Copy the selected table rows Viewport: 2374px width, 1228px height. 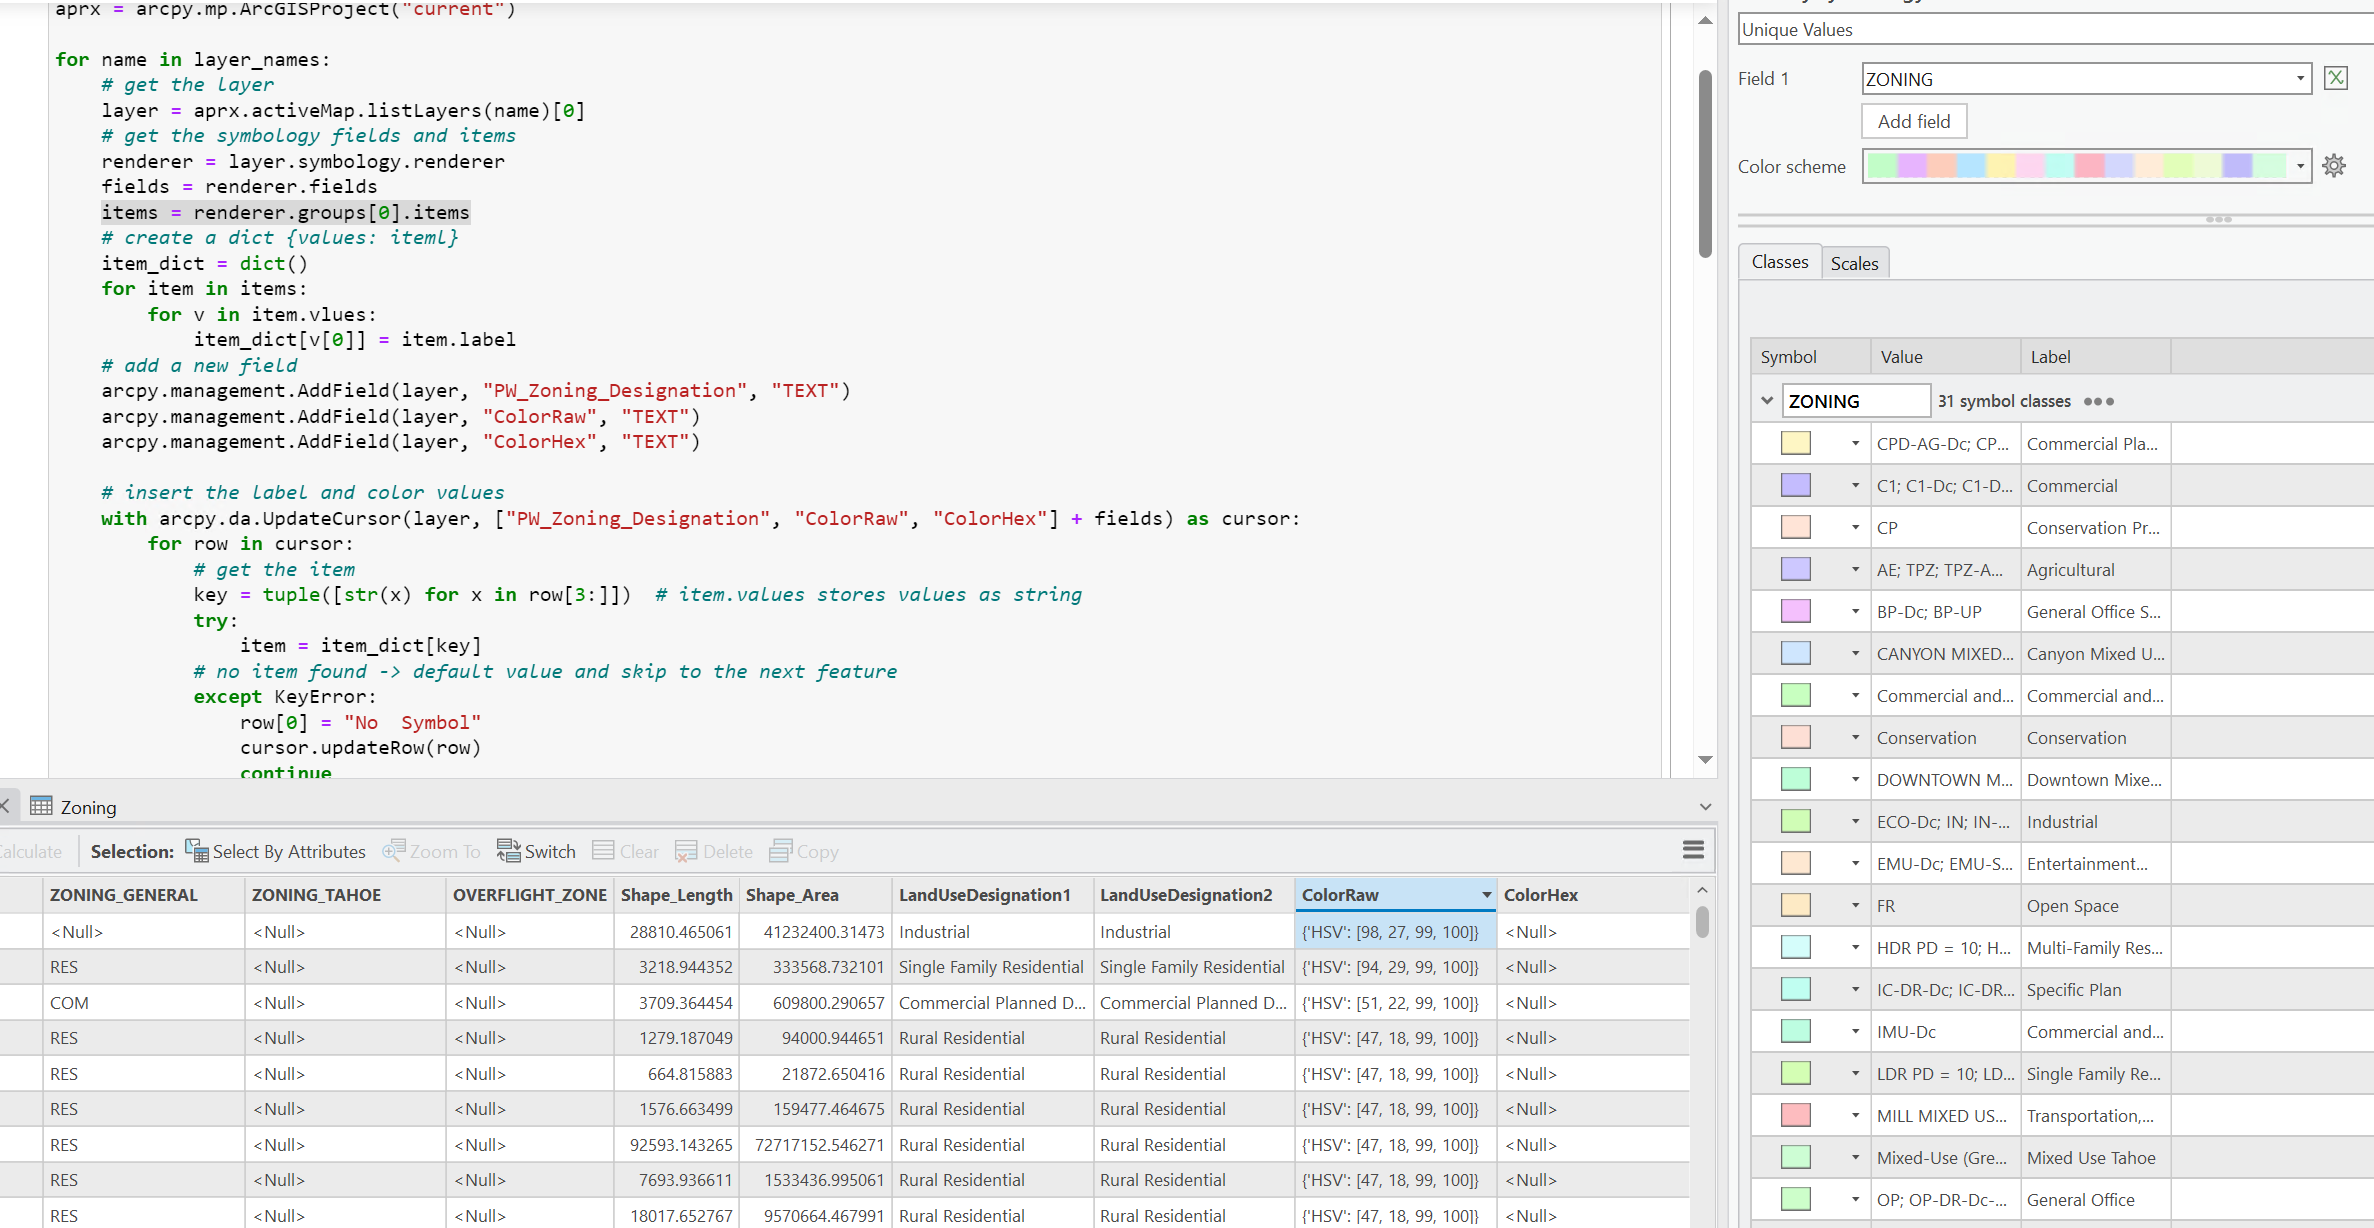[x=803, y=851]
